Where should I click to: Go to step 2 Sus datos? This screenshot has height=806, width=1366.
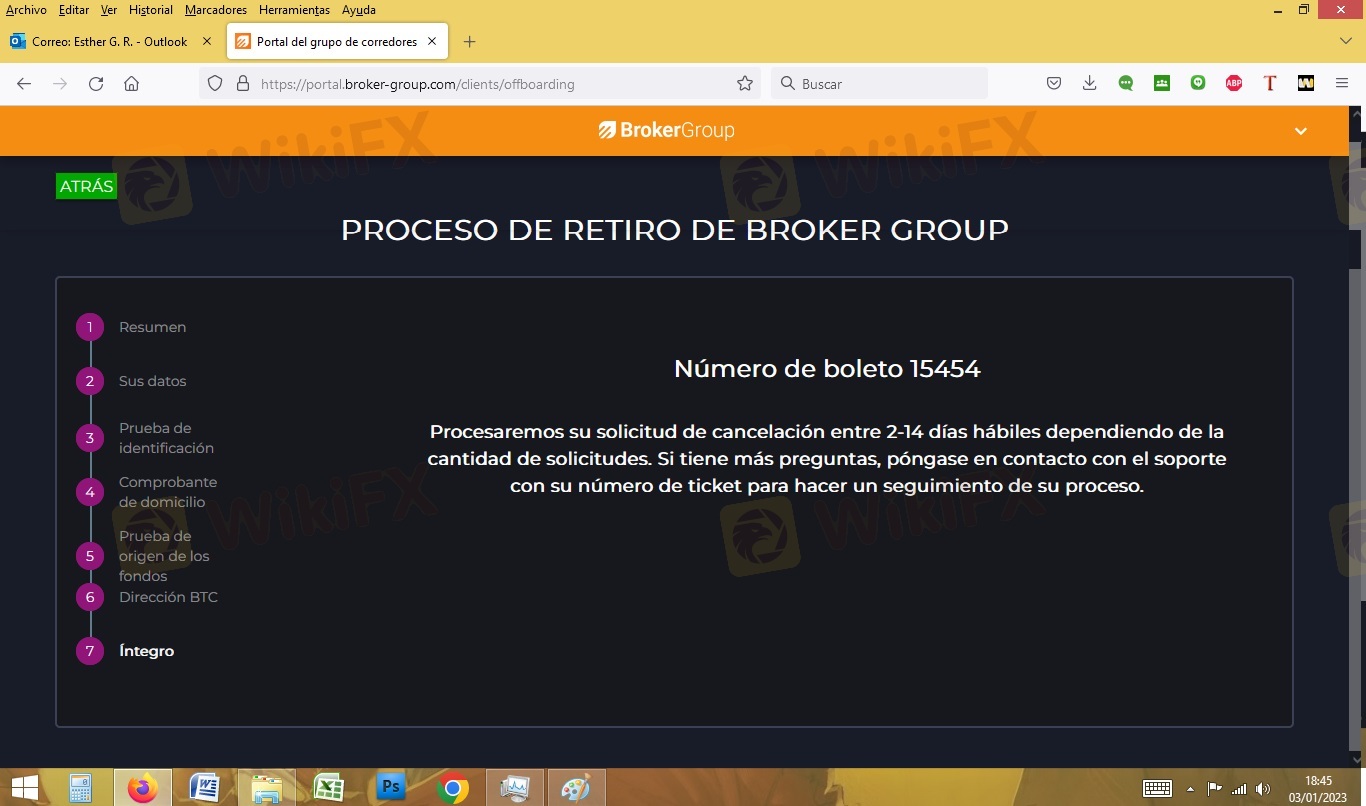click(131, 381)
